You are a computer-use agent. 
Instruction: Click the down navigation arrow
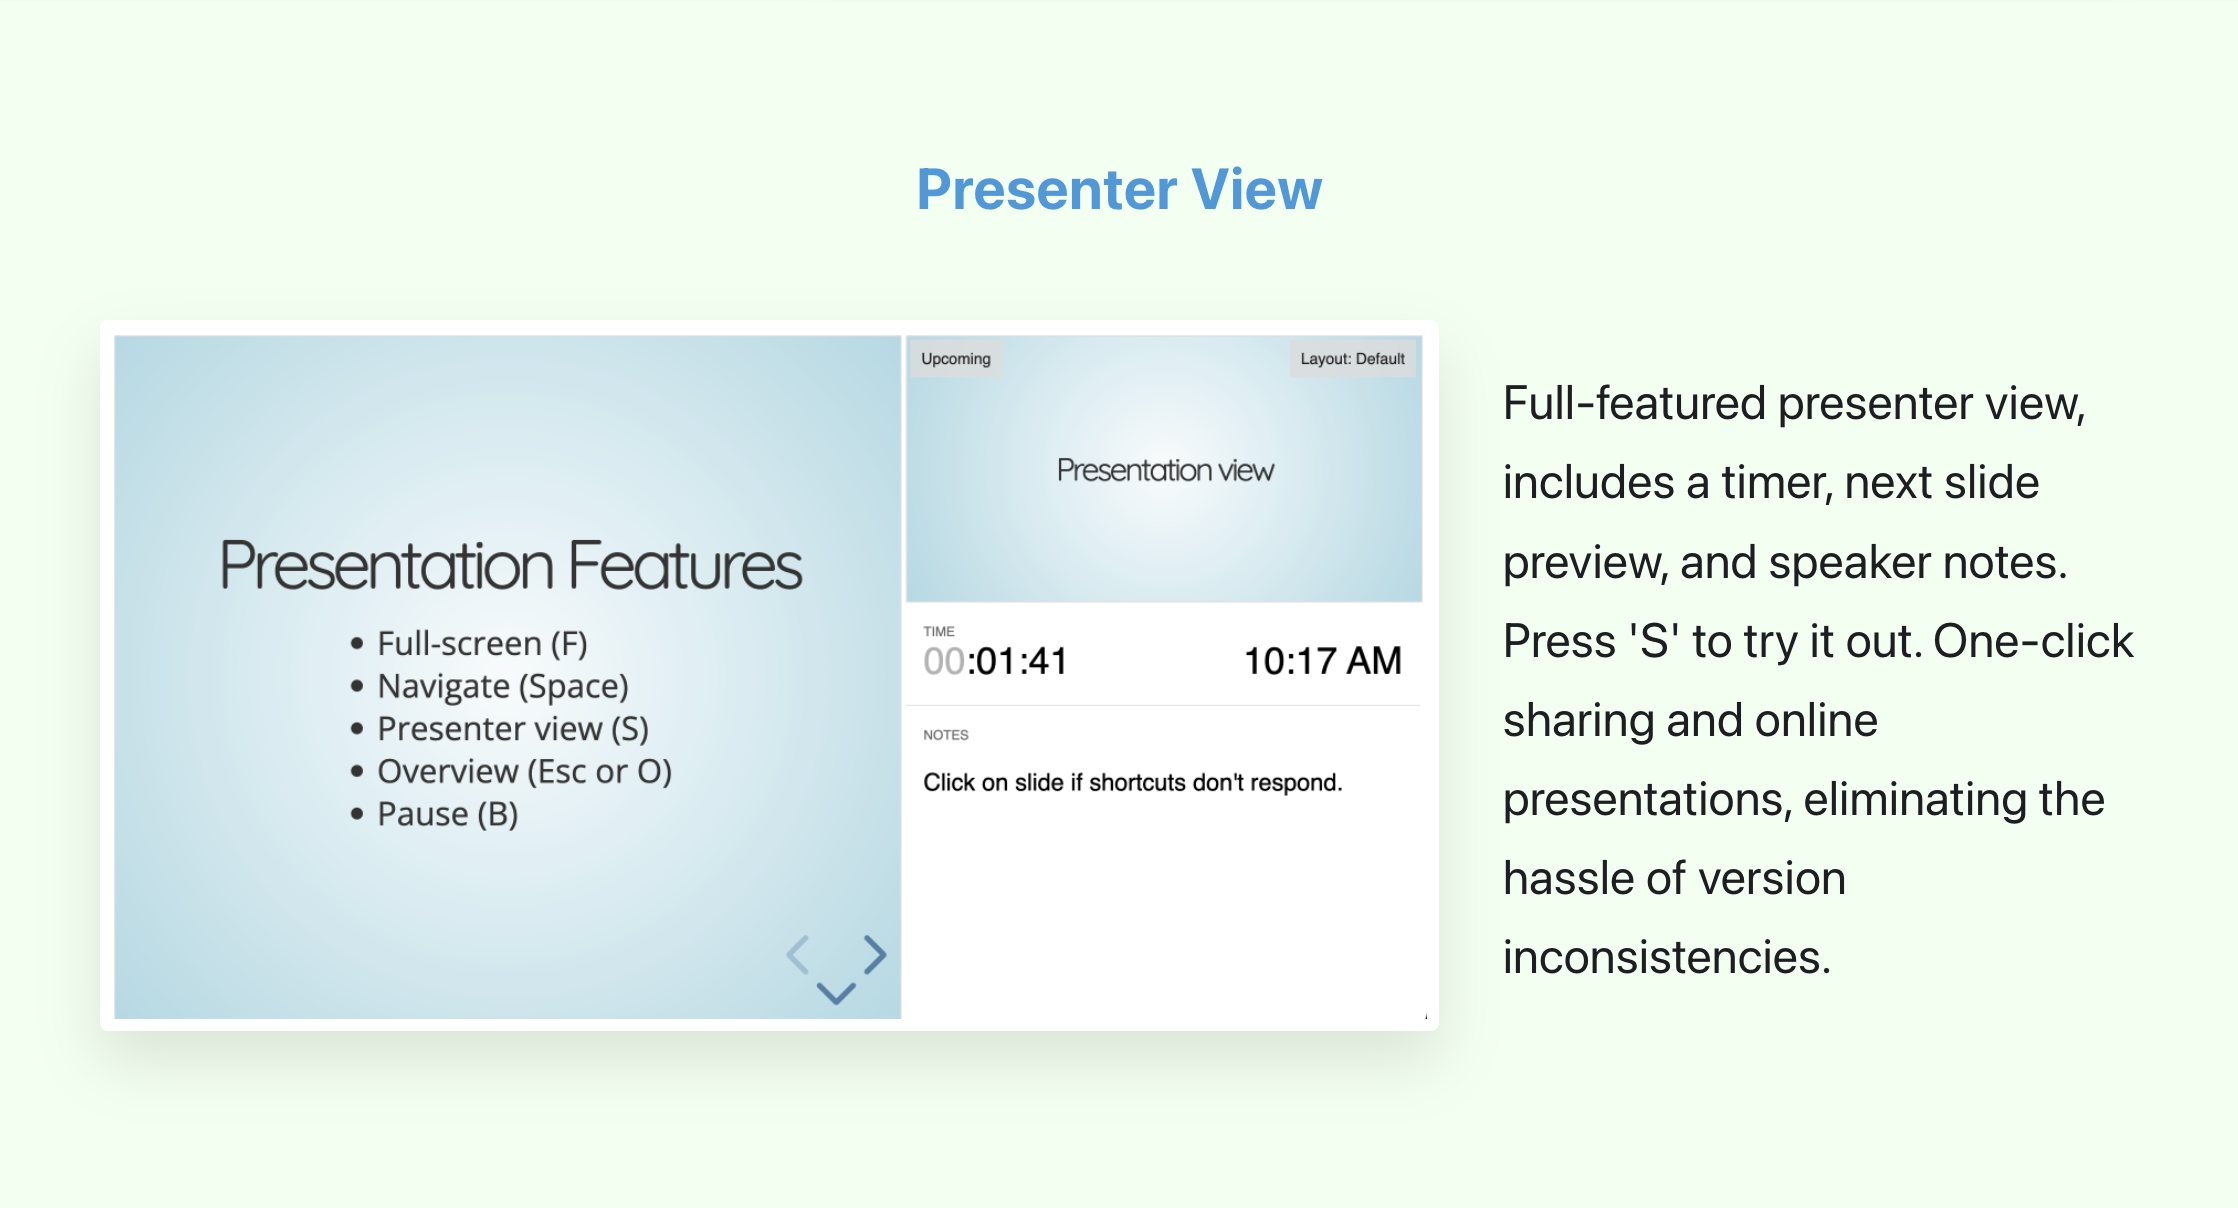pyautogui.click(x=836, y=992)
